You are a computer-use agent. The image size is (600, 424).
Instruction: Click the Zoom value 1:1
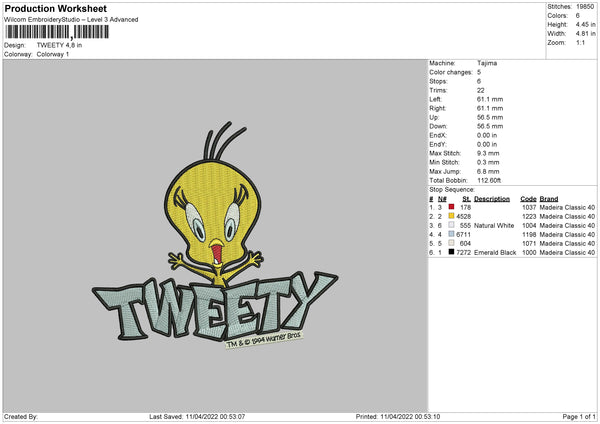[x=580, y=43]
